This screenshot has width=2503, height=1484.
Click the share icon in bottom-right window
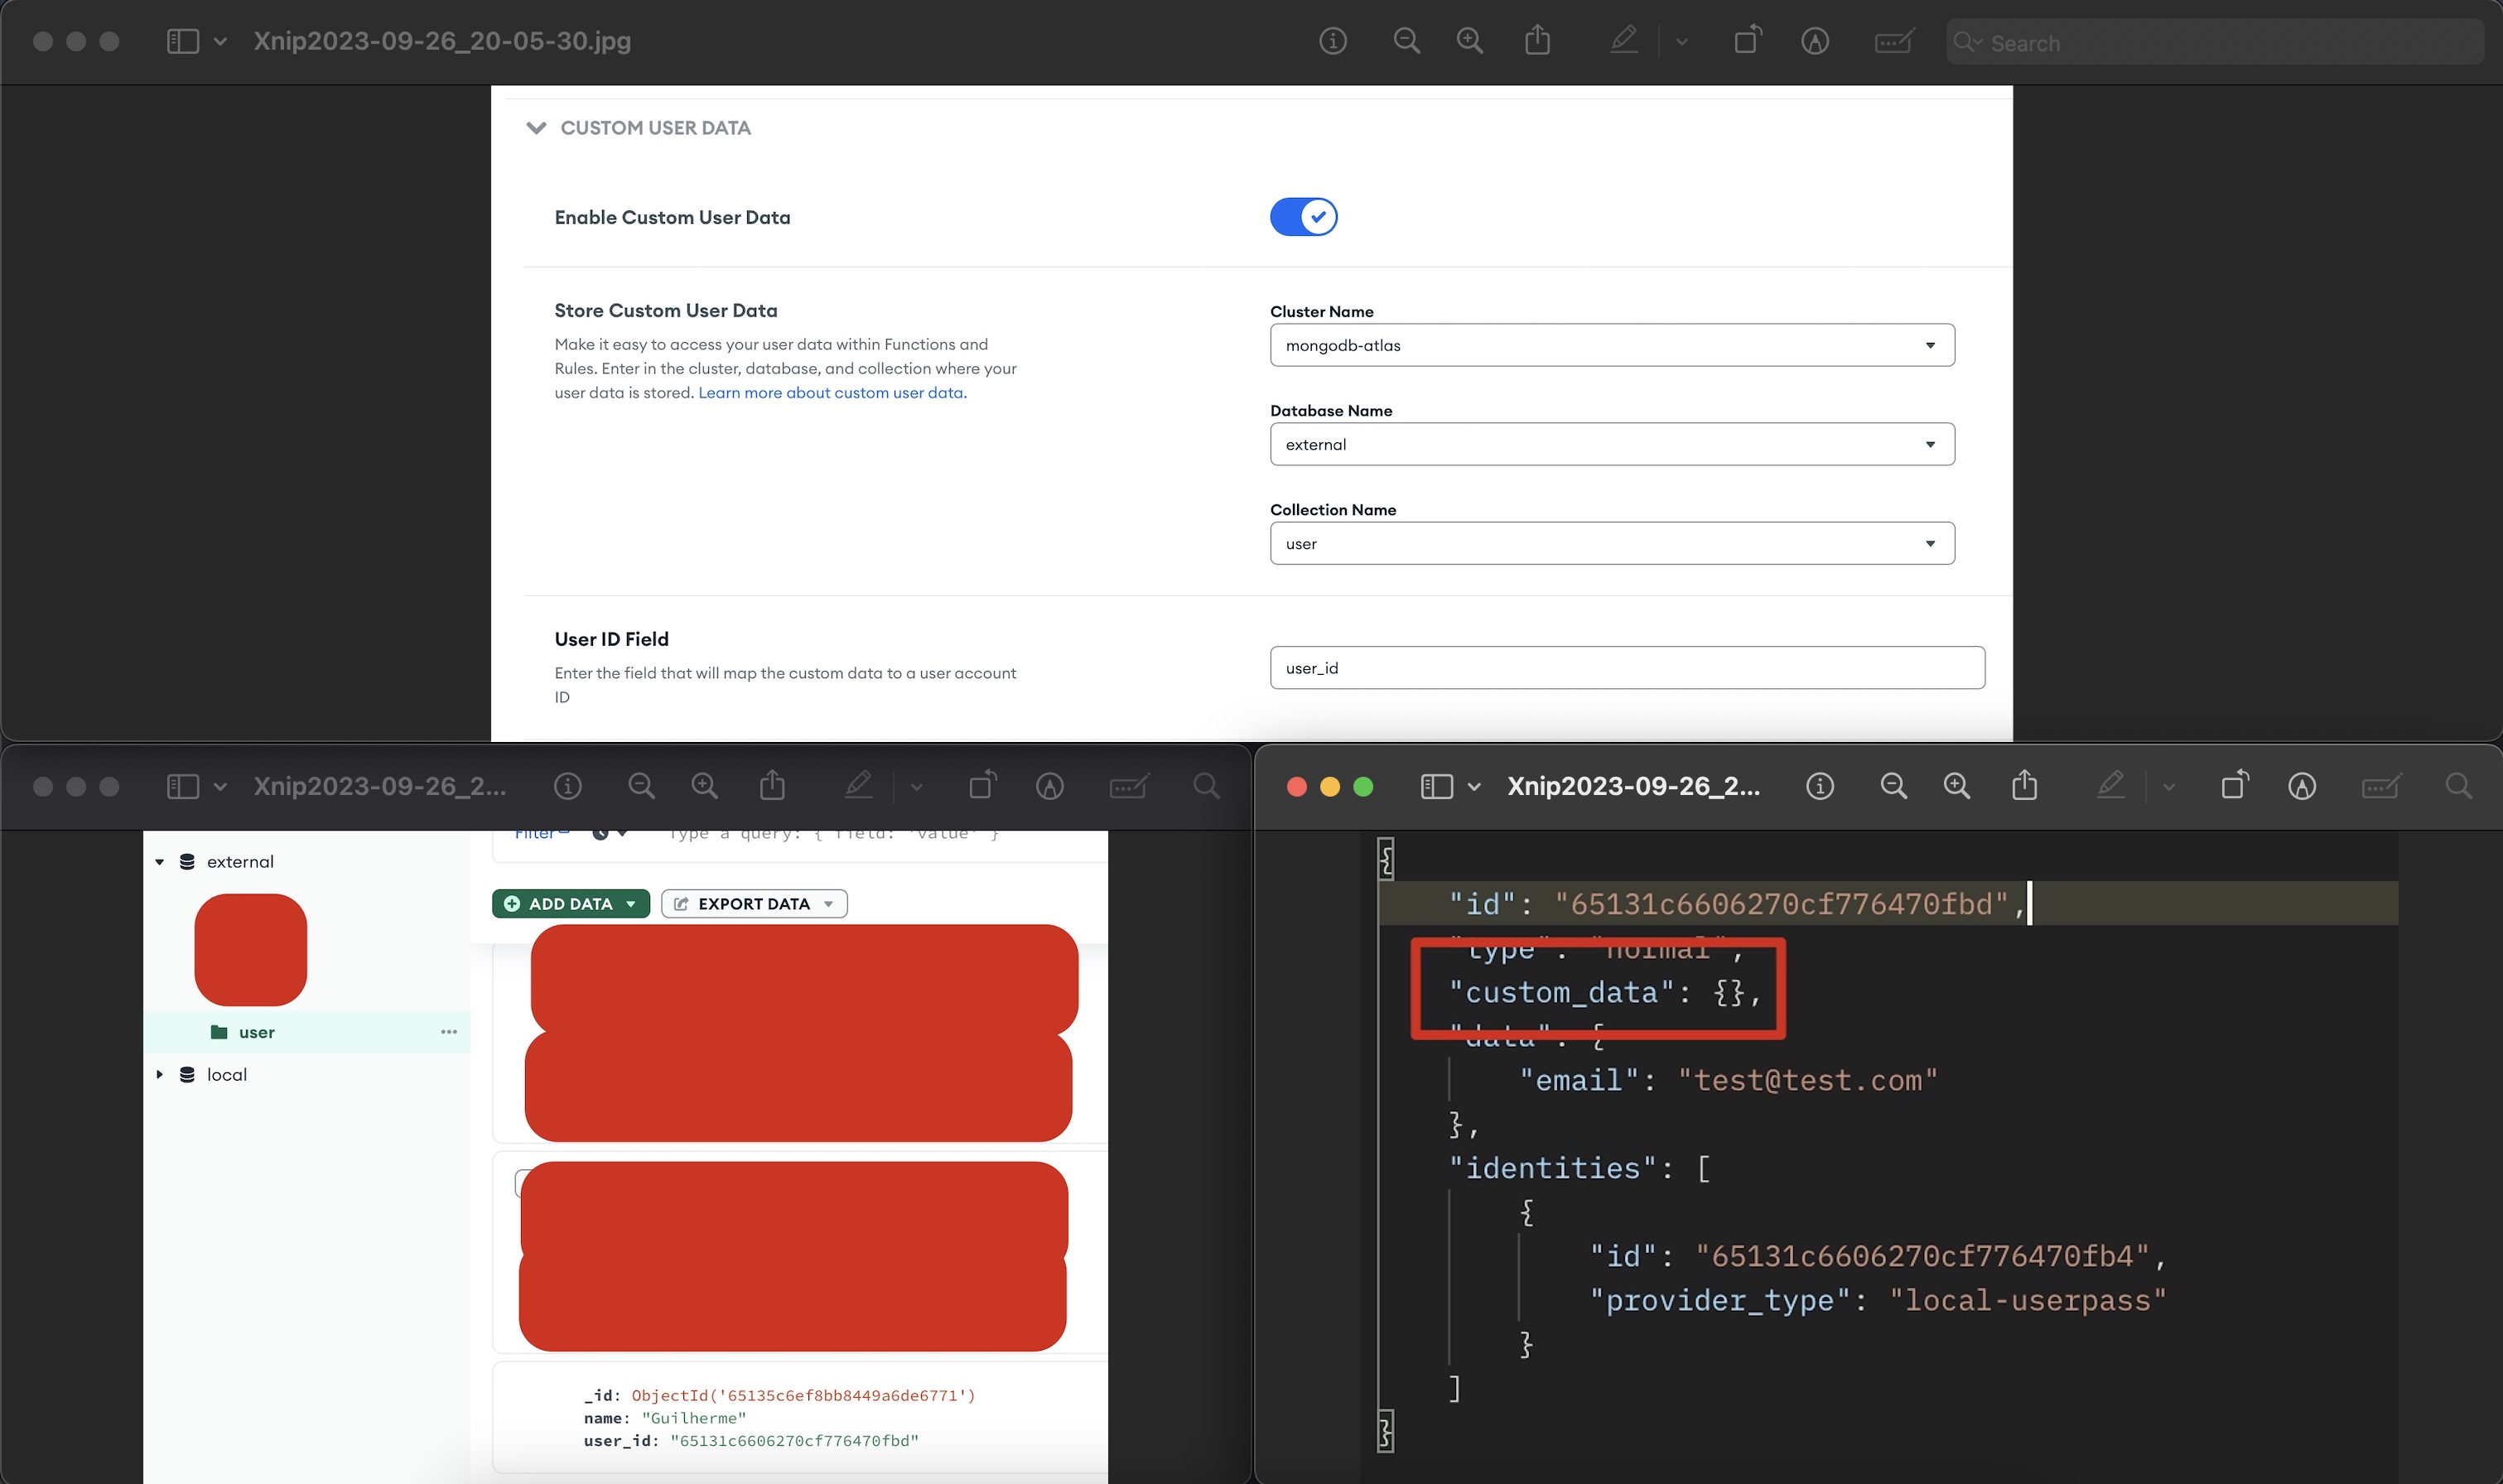(2024, 786)
